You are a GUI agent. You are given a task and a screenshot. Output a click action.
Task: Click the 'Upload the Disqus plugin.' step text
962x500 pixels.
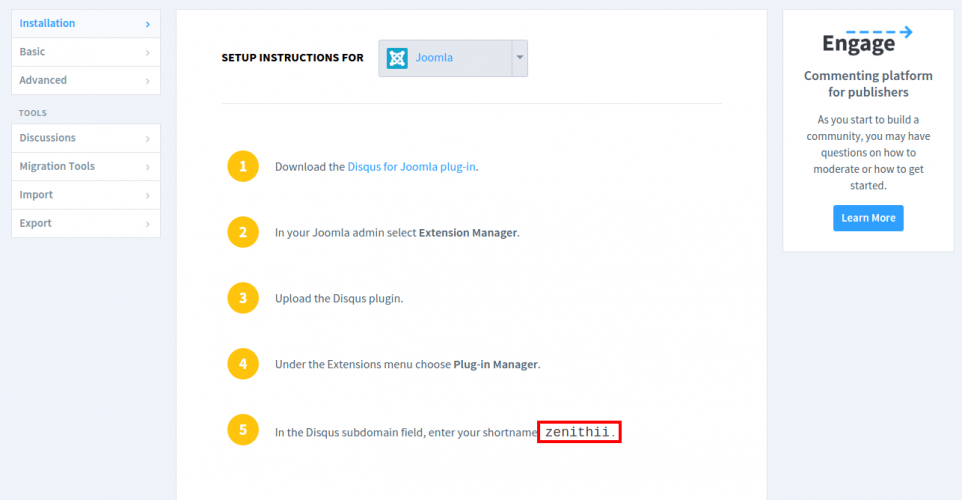pyautogui.click(x=339, y=299)
